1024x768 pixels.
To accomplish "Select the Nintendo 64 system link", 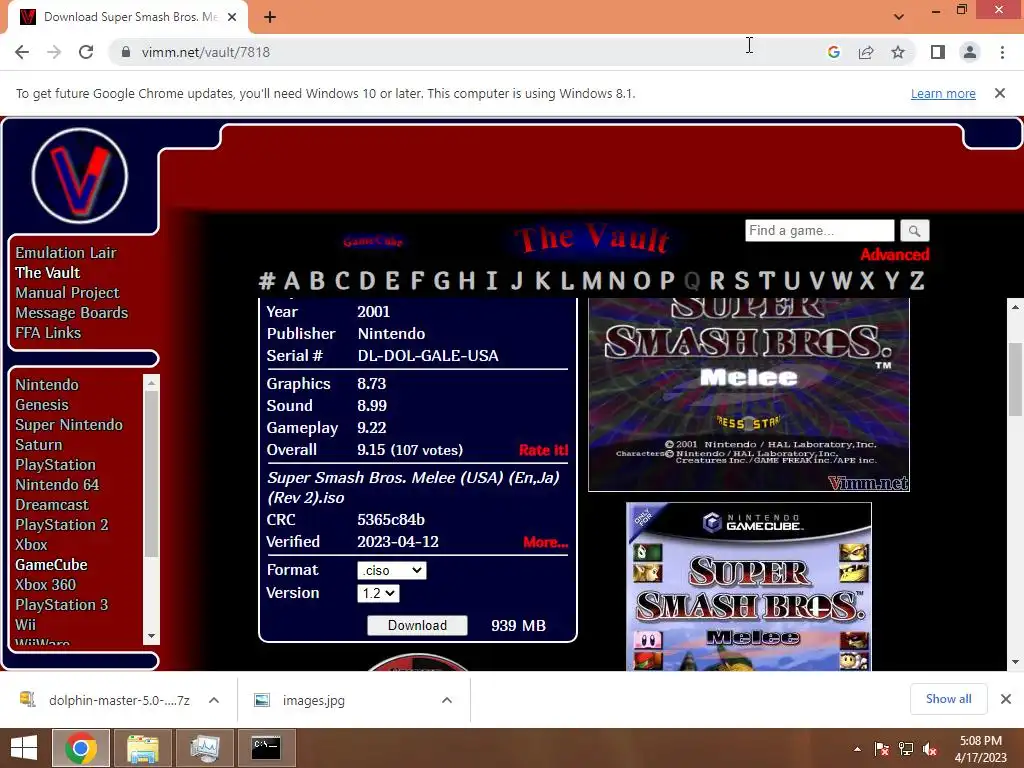I will point(57,485).
